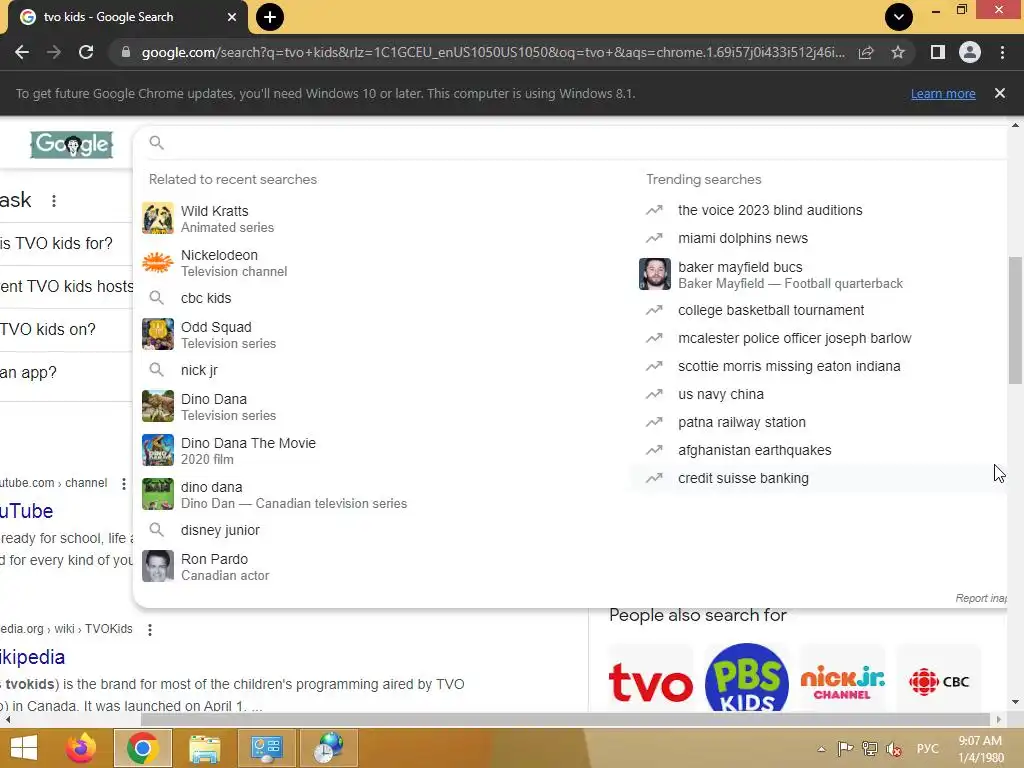Share this page via address bar icon

pyautogui.click(x=866, y=52)
